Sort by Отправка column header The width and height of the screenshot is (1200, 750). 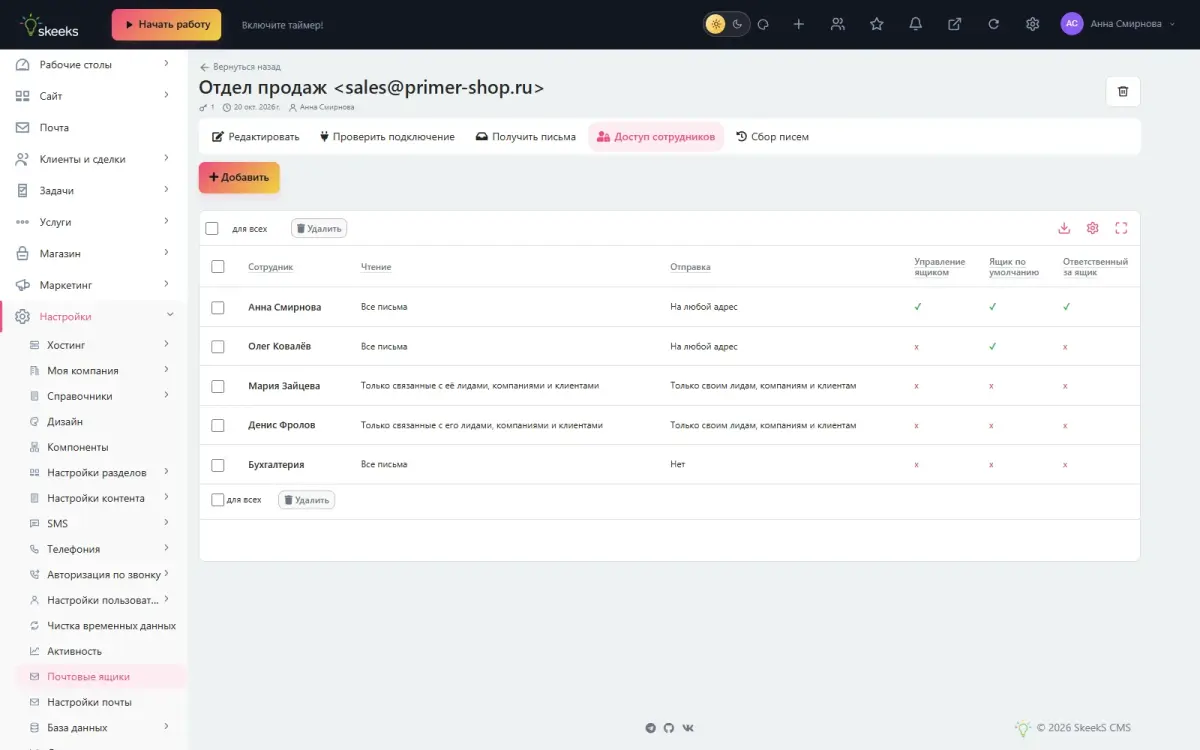tap(690, 267)
